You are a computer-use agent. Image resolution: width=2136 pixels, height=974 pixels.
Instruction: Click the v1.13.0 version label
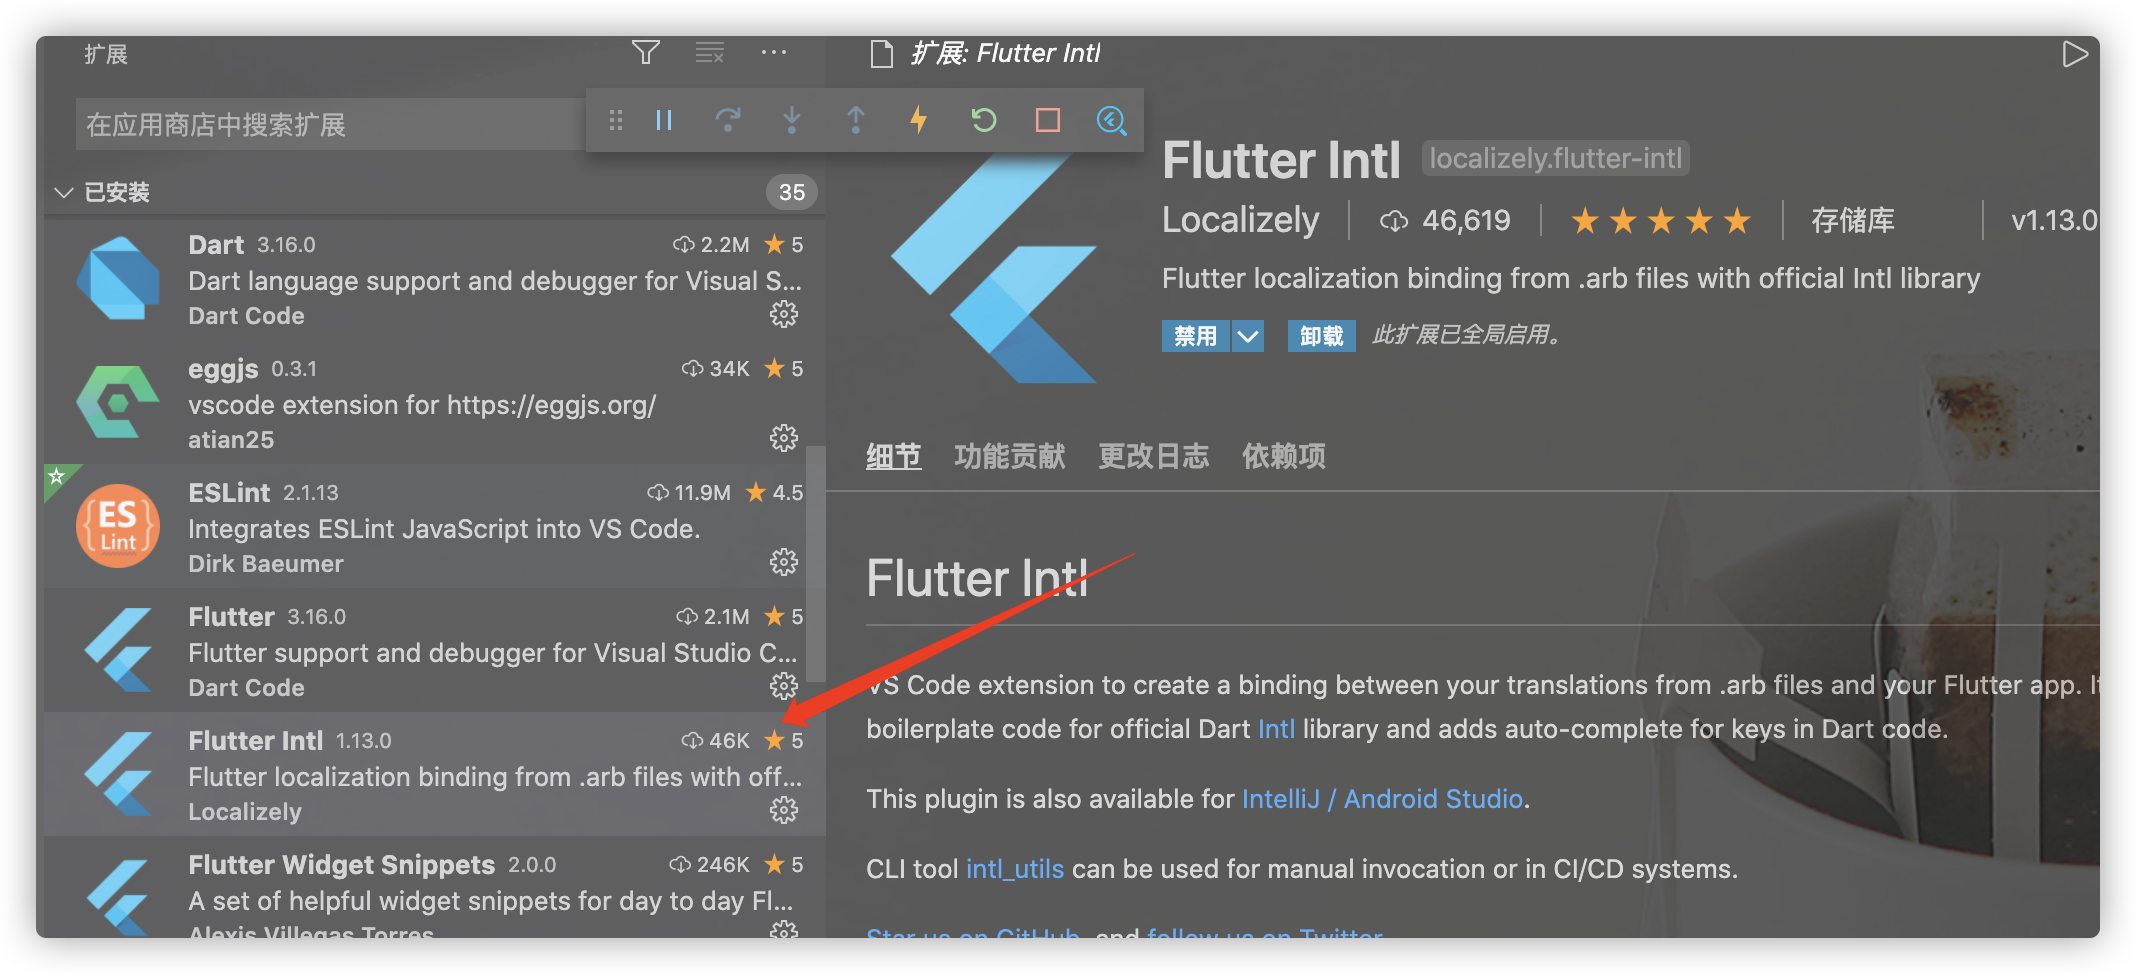2054,220
